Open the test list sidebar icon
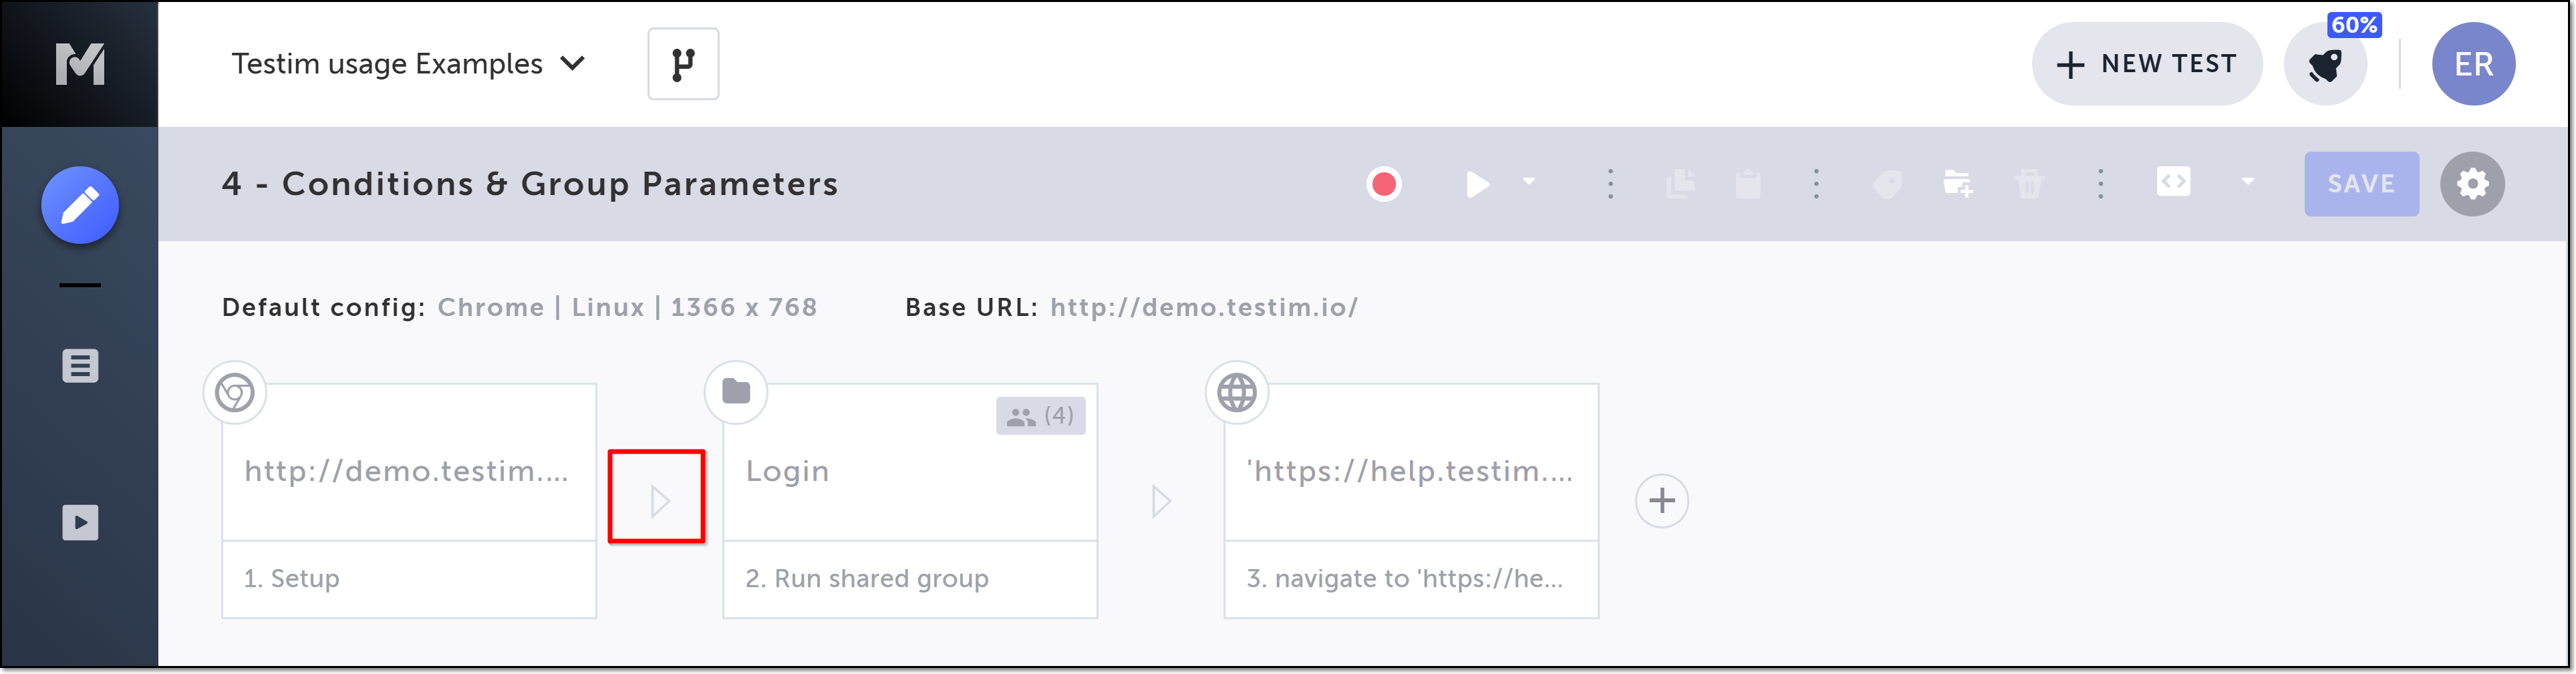Viewport: 2576px width, 674px height. coord(80,366)
